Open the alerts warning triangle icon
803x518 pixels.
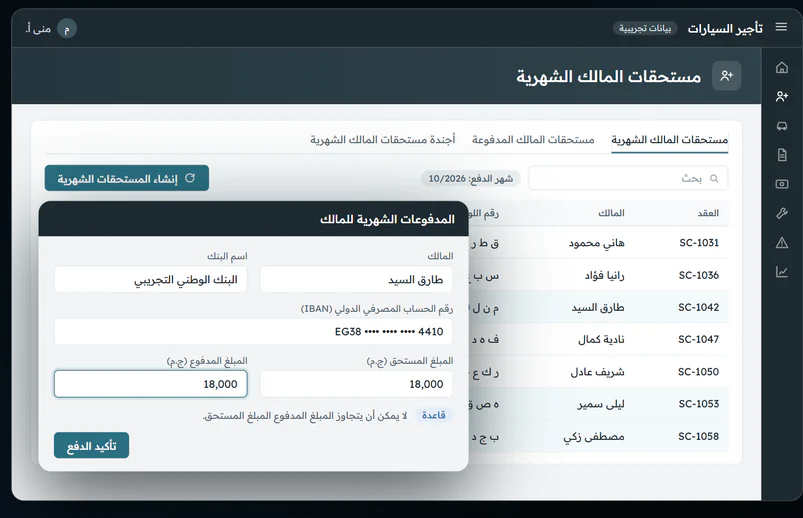coord(781,242)
